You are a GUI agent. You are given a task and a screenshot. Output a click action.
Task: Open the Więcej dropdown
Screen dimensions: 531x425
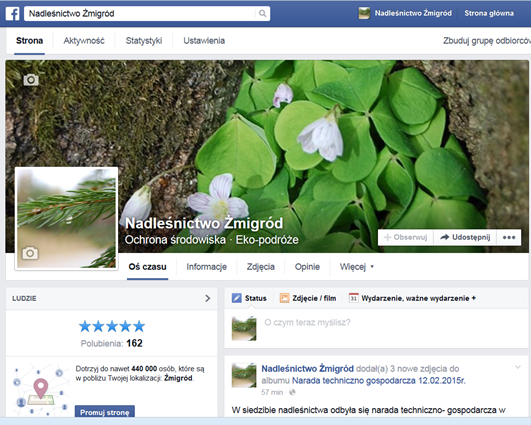tap(357, 267)
